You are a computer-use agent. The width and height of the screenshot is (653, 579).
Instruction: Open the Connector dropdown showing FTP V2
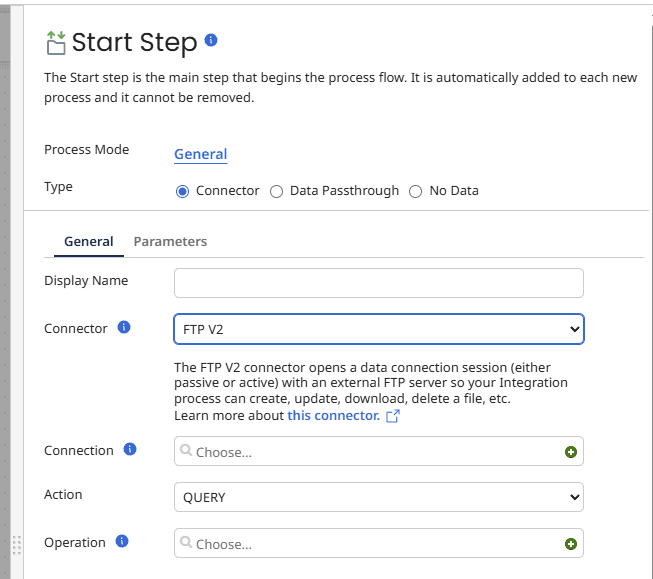378,329
